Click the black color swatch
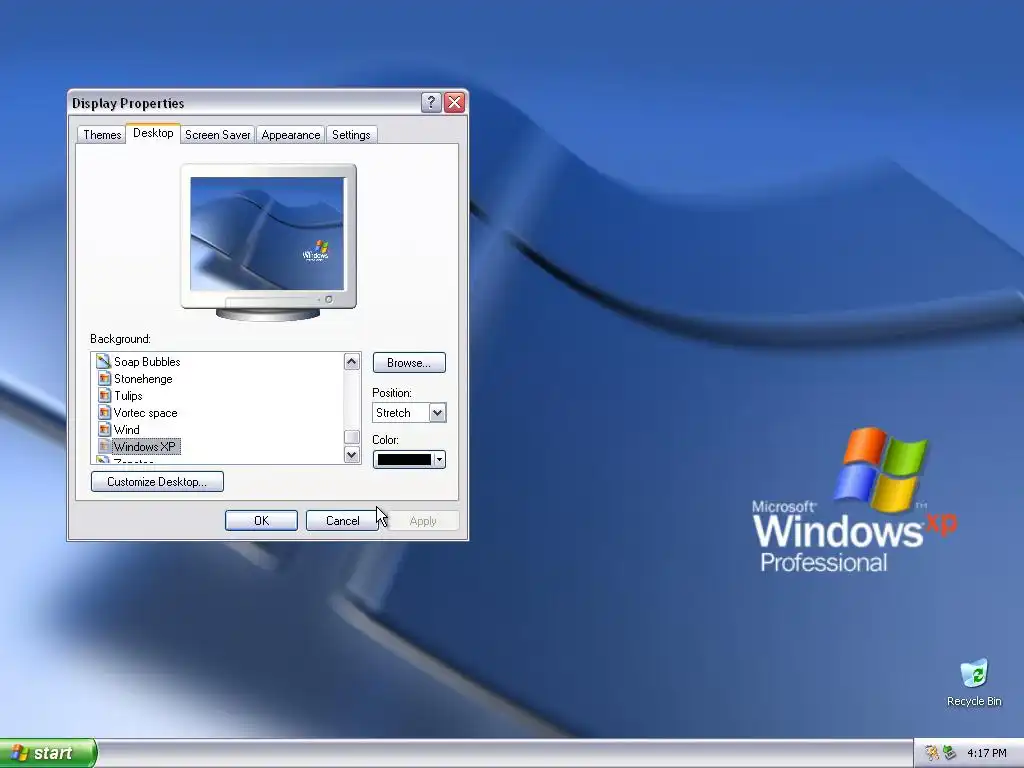The width and height of the screenshot is (1024, 768). tap(404, 460)
